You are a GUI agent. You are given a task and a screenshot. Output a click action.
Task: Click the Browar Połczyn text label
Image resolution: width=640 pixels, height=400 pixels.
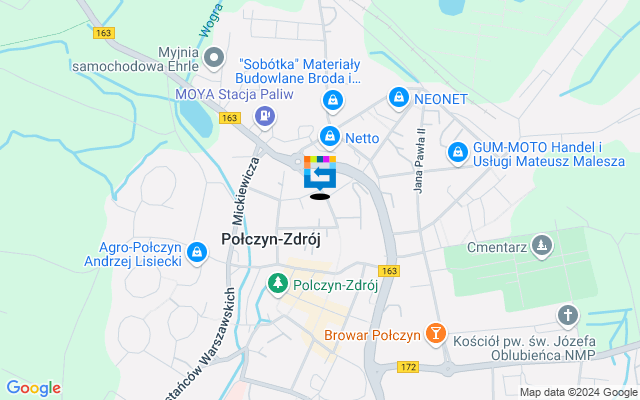tap(372, 336)
